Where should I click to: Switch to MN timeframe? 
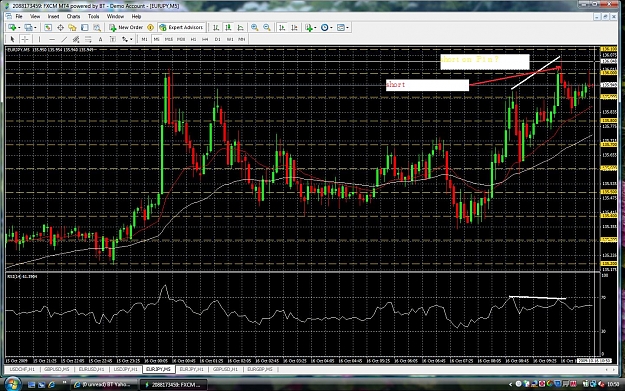click(242, 39)
